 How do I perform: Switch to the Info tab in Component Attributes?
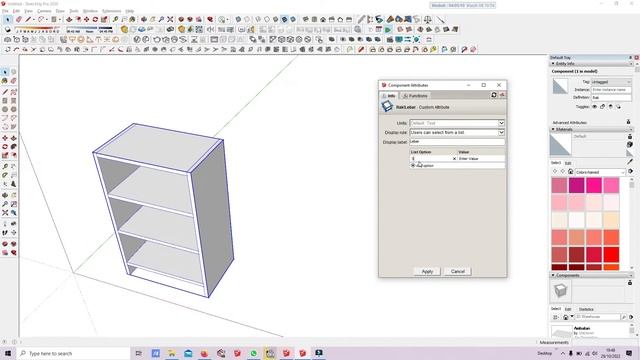389,96
